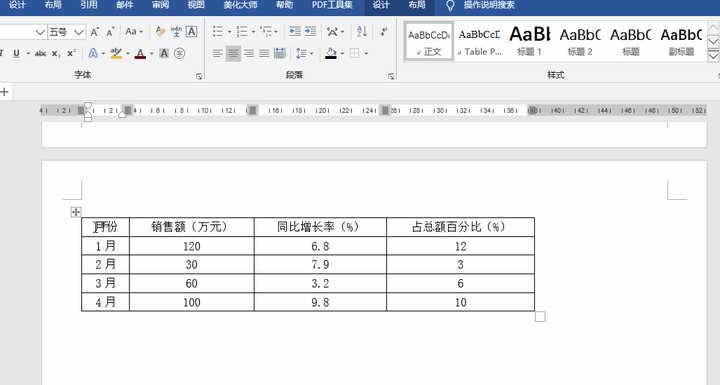Open the phonetic guide (pinyin) tool
This screenshot has height=385, width=720.
pos(176,32)
